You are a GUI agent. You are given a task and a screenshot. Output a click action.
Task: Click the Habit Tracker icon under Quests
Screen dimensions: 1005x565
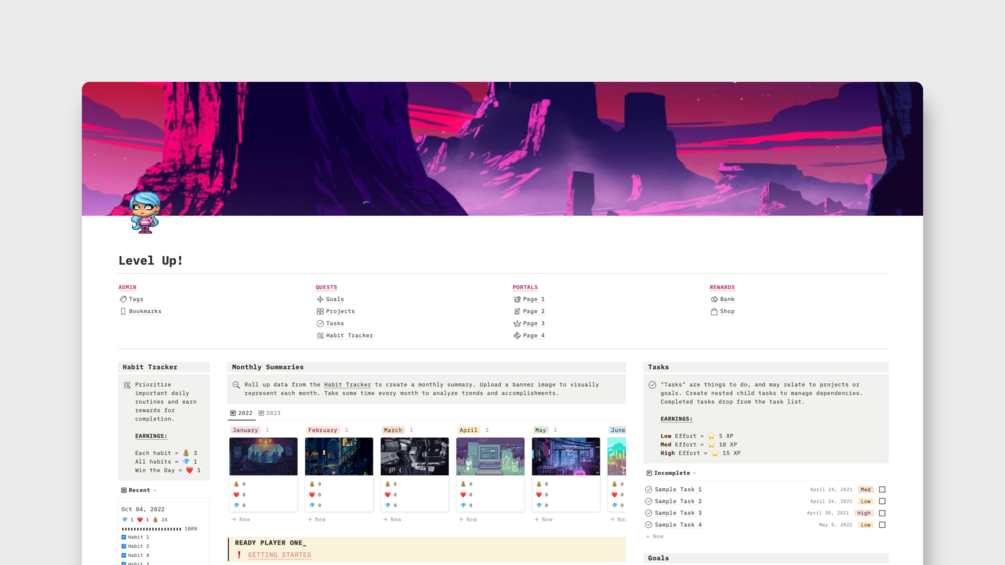pyautogui.click(x=320, y=336)
